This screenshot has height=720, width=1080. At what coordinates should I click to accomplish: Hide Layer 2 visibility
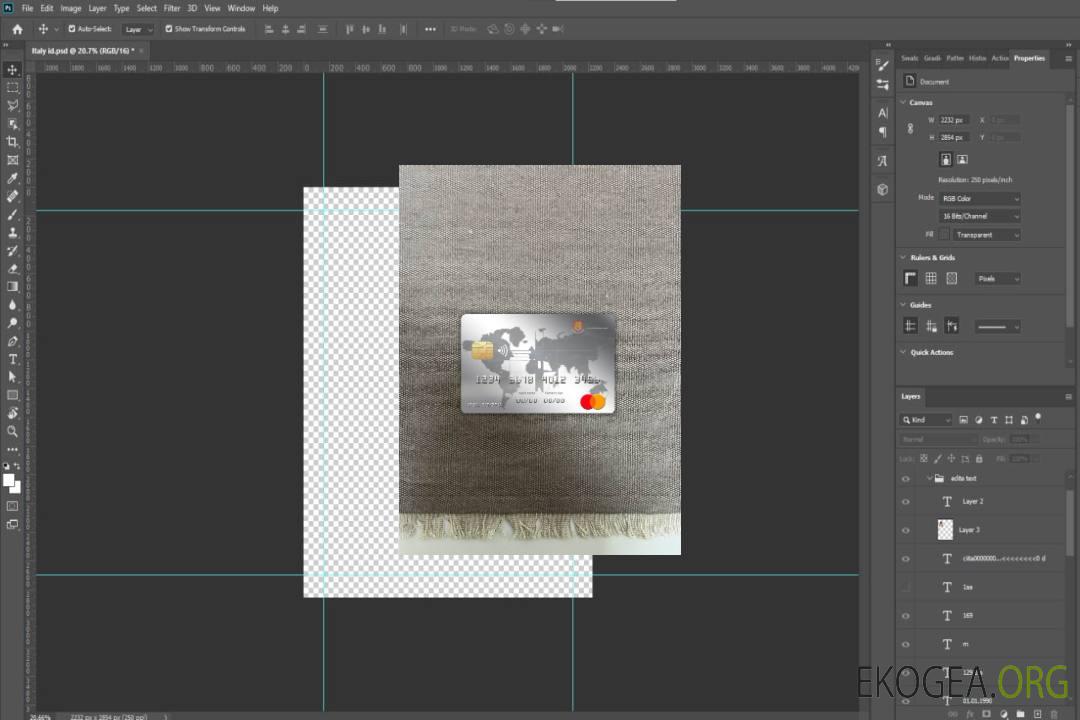pyautogui.click(x=906, y=502)
